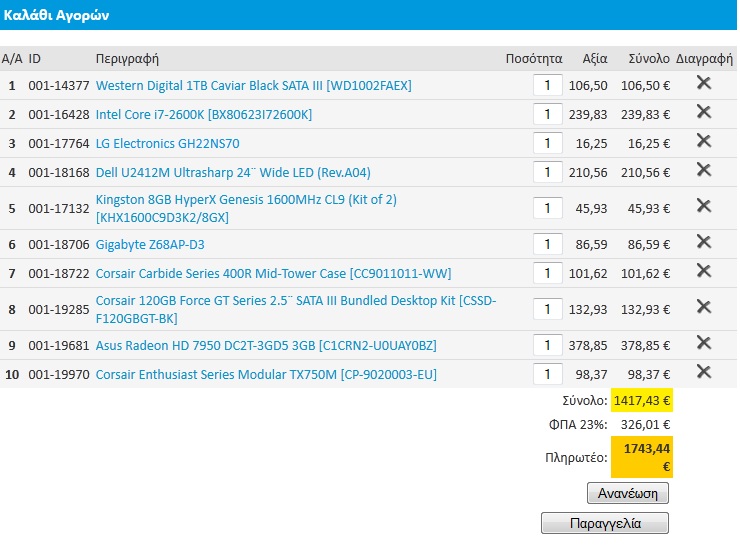Click the Περιγραφή column header

(127, 59)
